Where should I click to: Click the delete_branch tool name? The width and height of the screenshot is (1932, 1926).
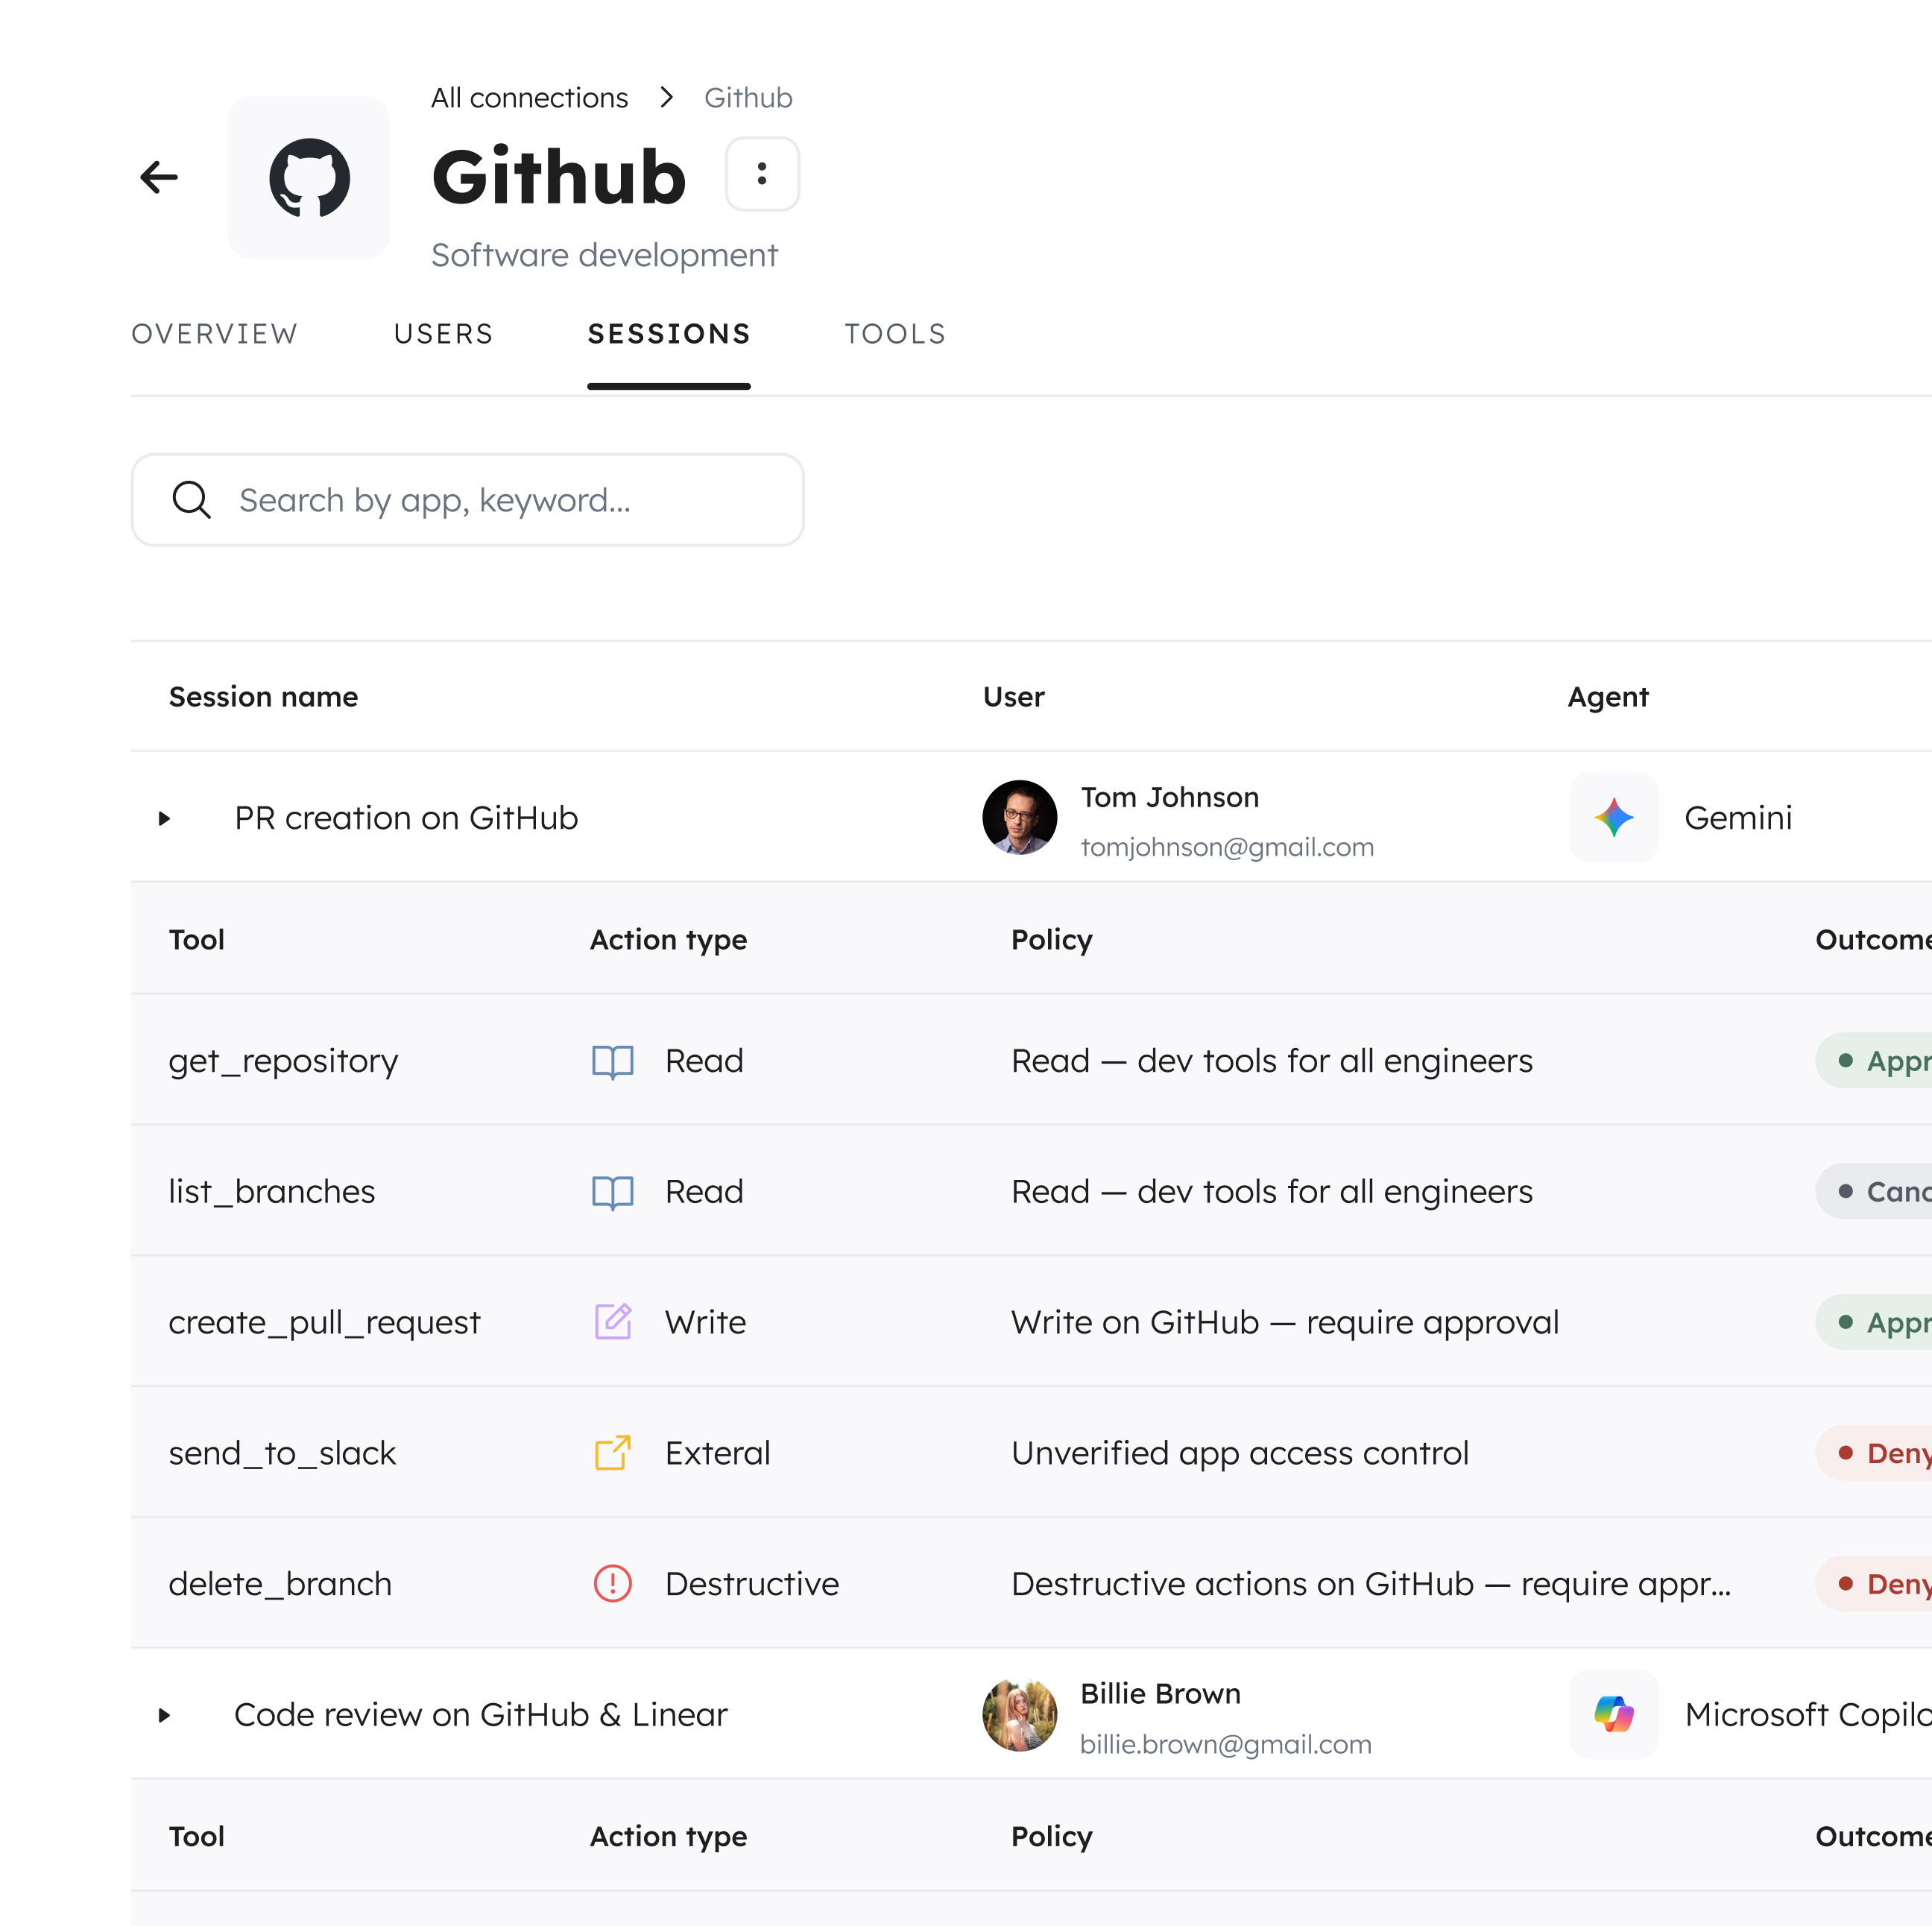coord(280,1584)
